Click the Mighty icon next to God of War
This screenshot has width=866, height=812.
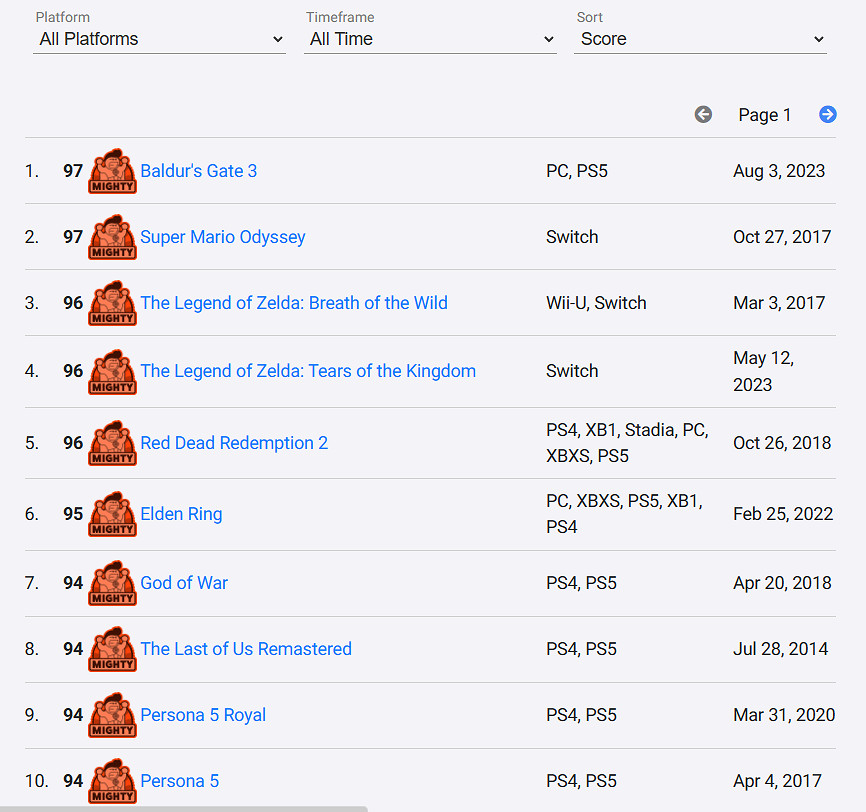click(112, 583)
